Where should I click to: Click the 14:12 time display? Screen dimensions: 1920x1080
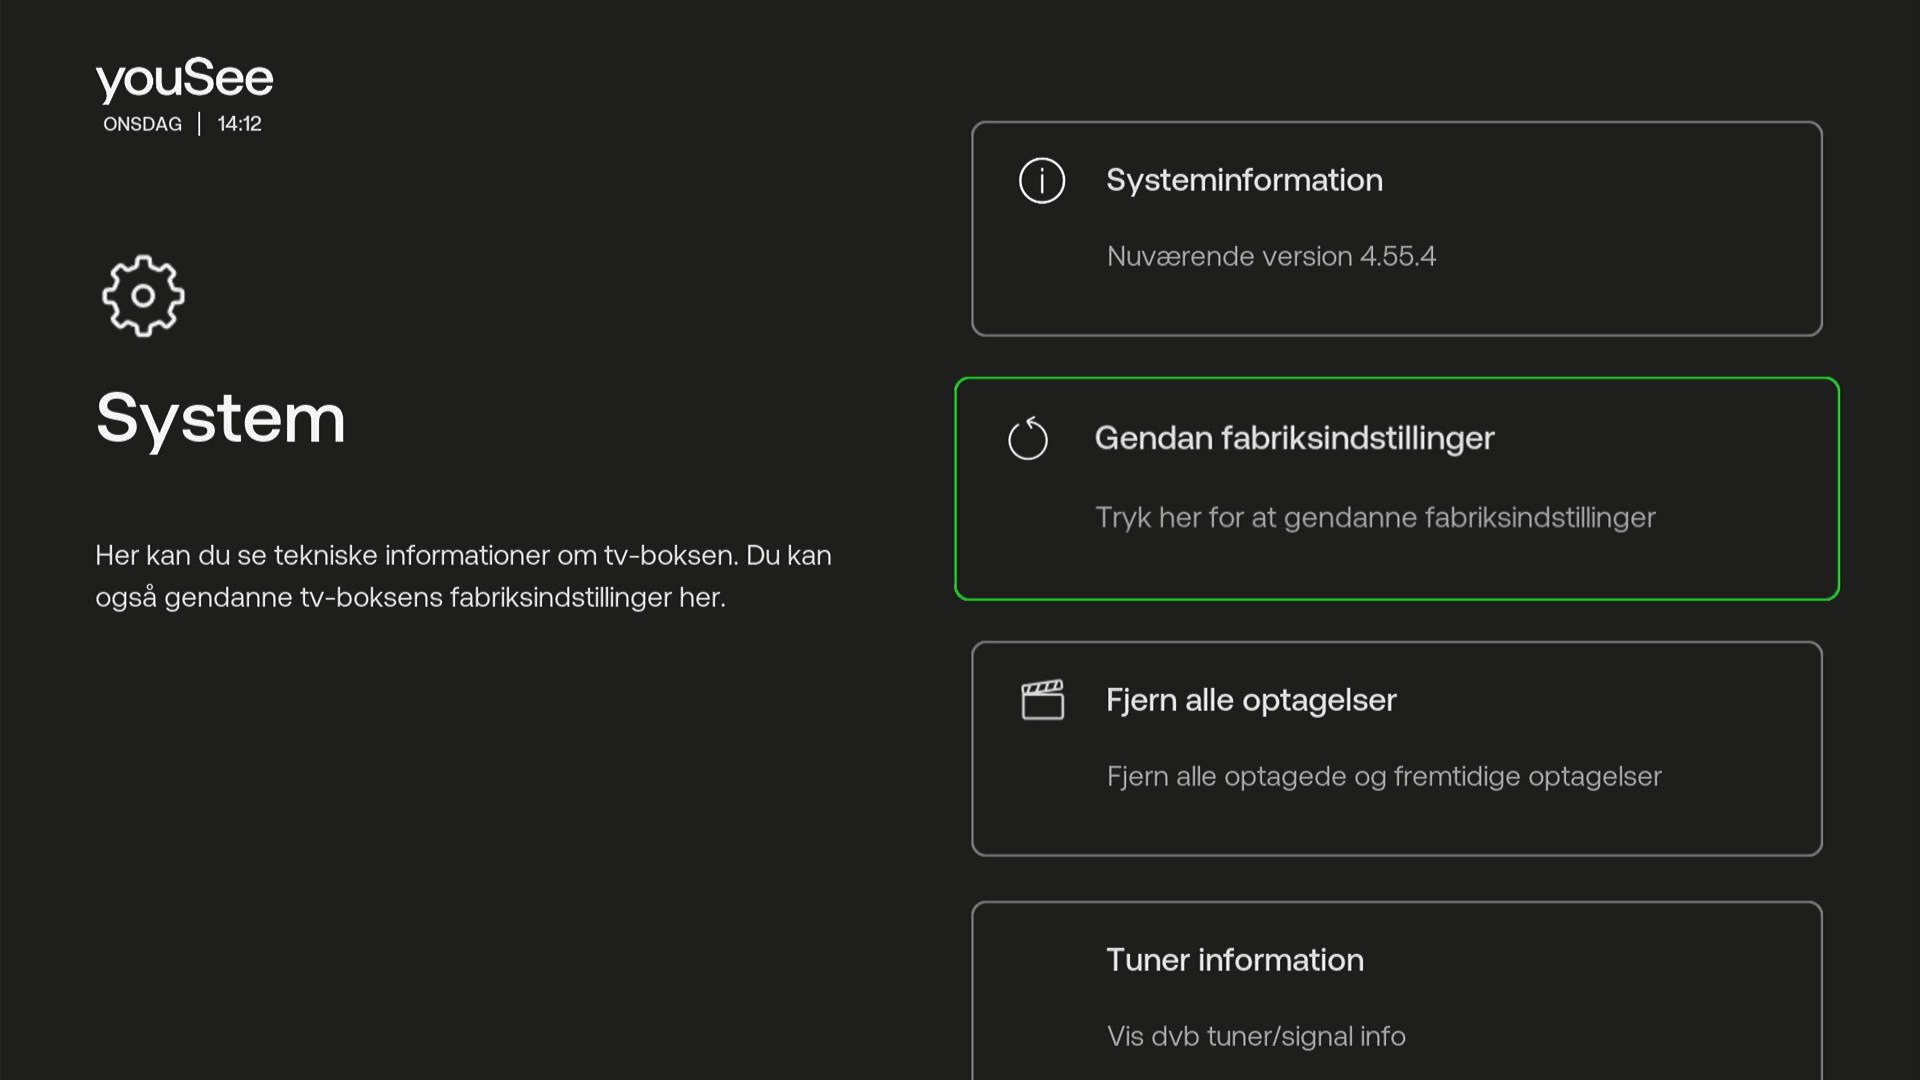click(x=238, y=123)
